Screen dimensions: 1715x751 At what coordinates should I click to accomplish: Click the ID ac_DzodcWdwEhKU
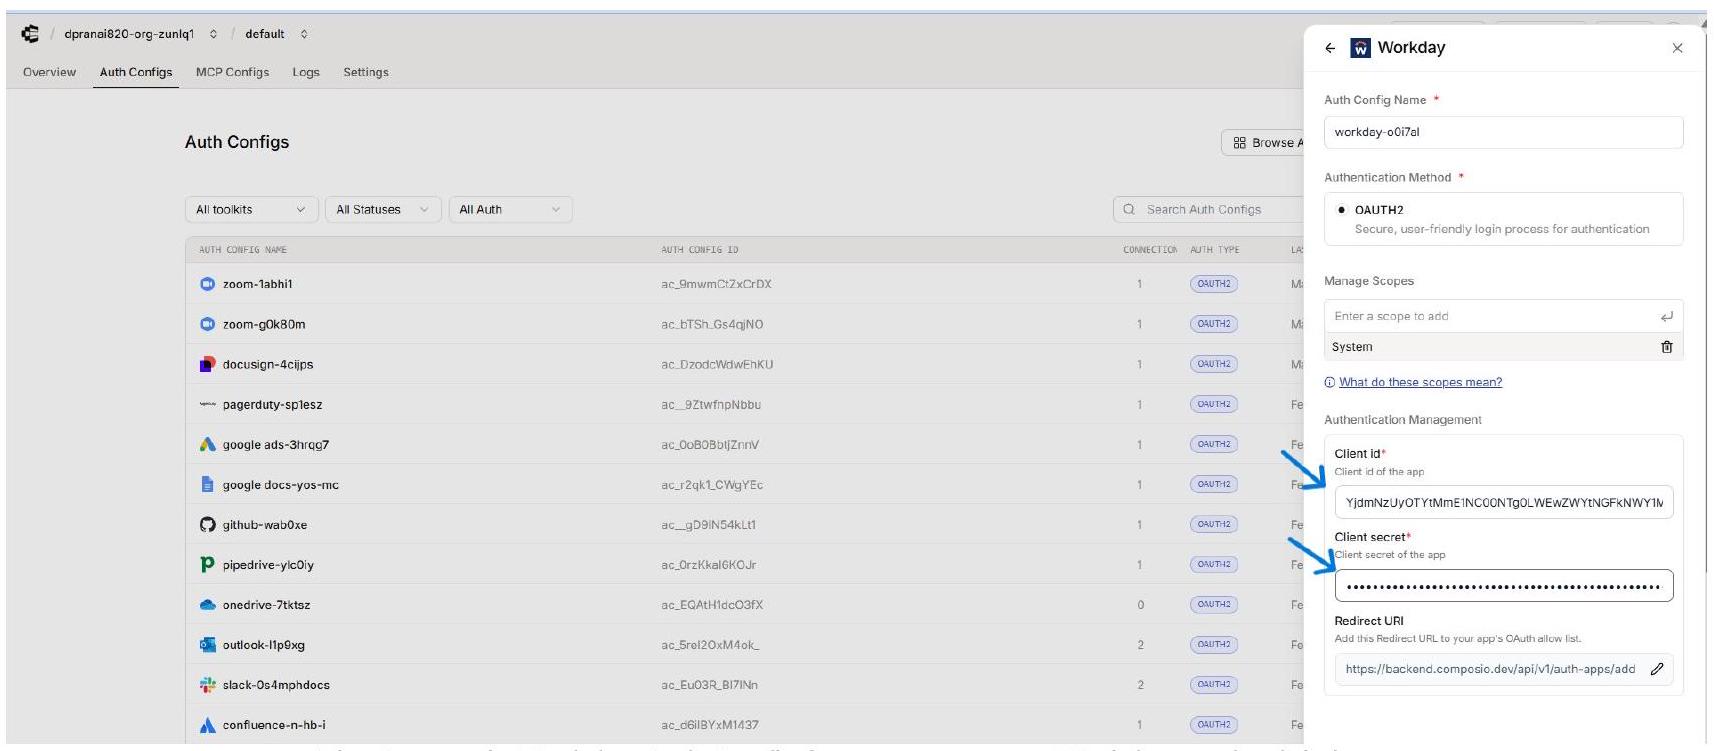point(717,364)
